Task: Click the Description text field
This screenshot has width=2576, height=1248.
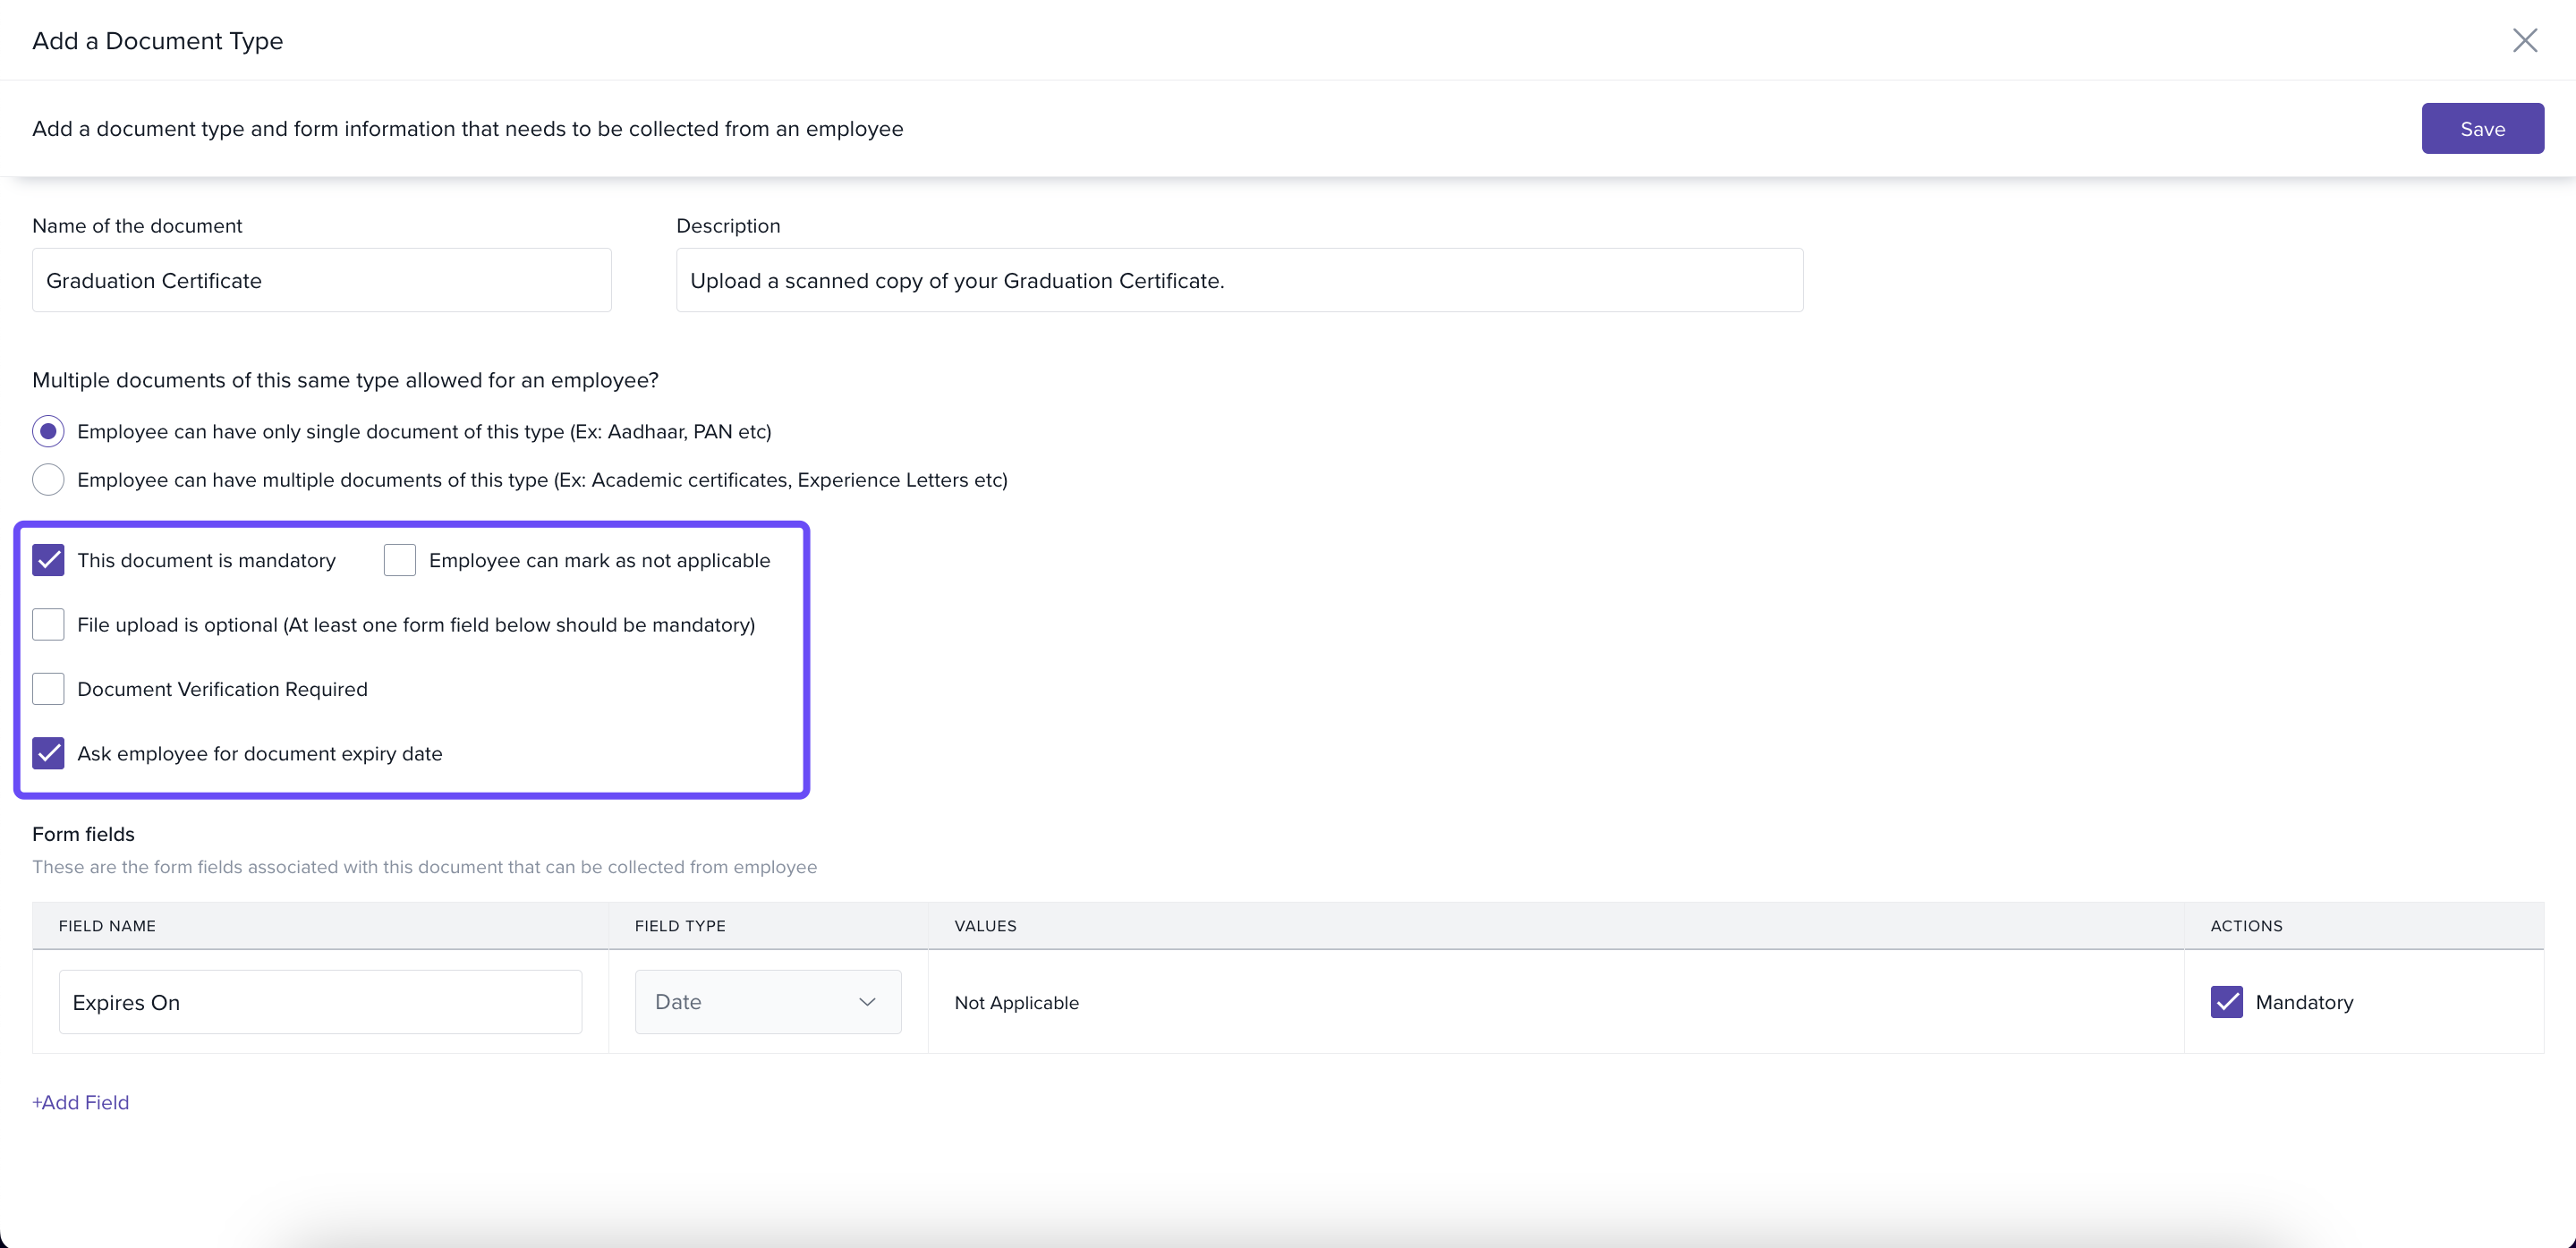Action: coord(1238,280)
